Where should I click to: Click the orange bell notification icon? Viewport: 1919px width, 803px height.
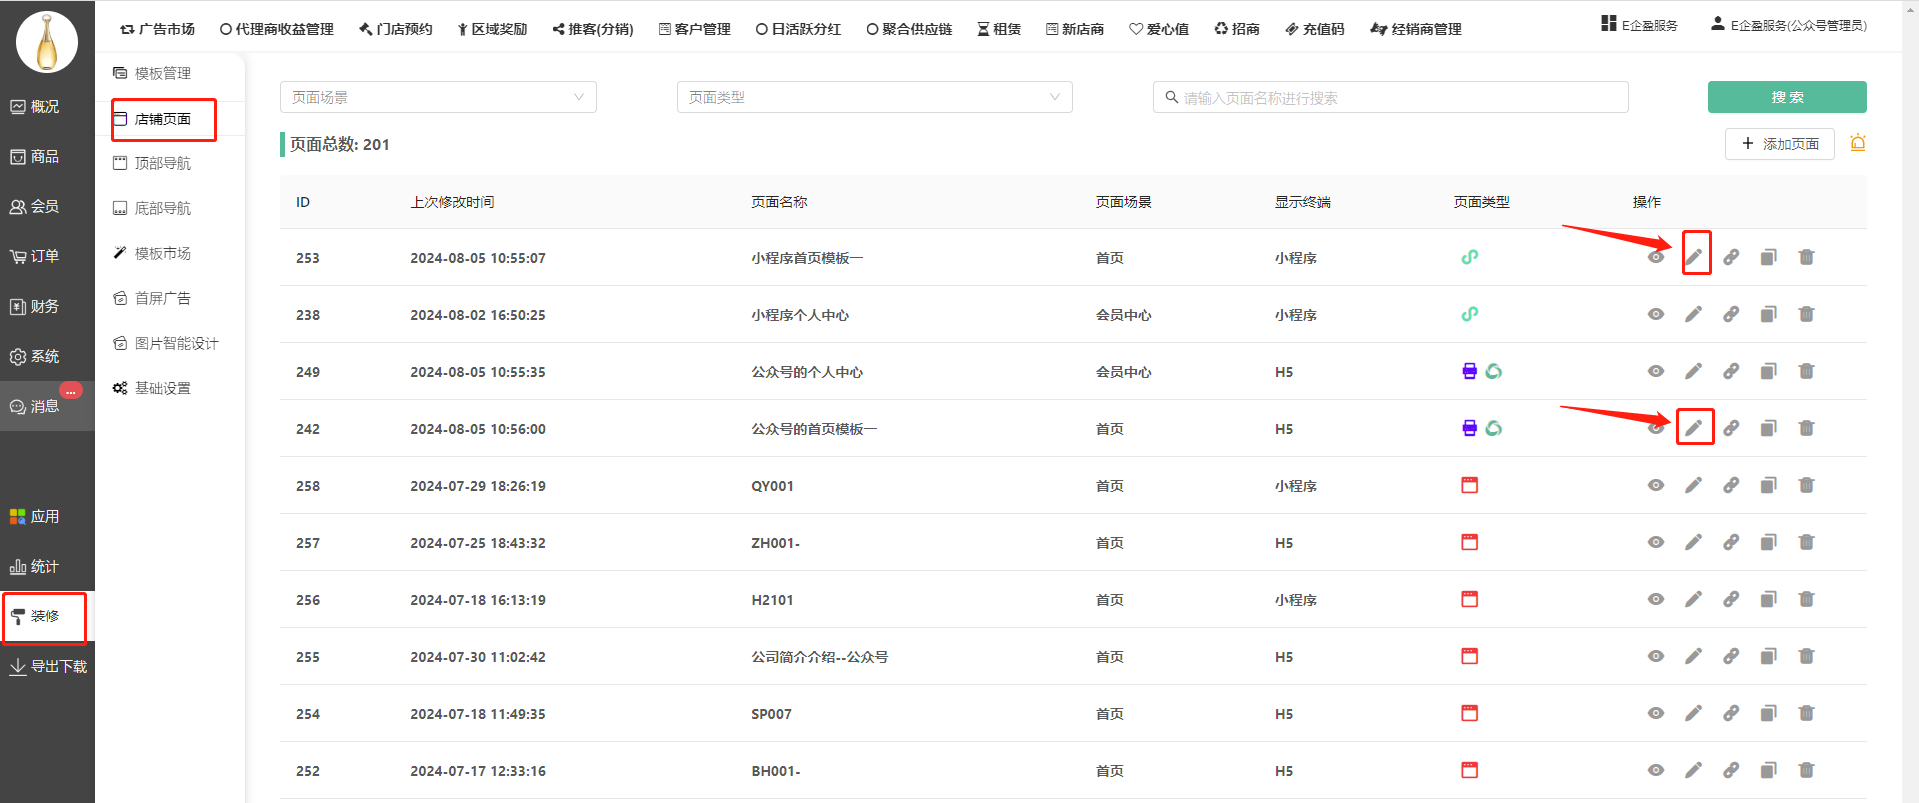[1857, 143]
